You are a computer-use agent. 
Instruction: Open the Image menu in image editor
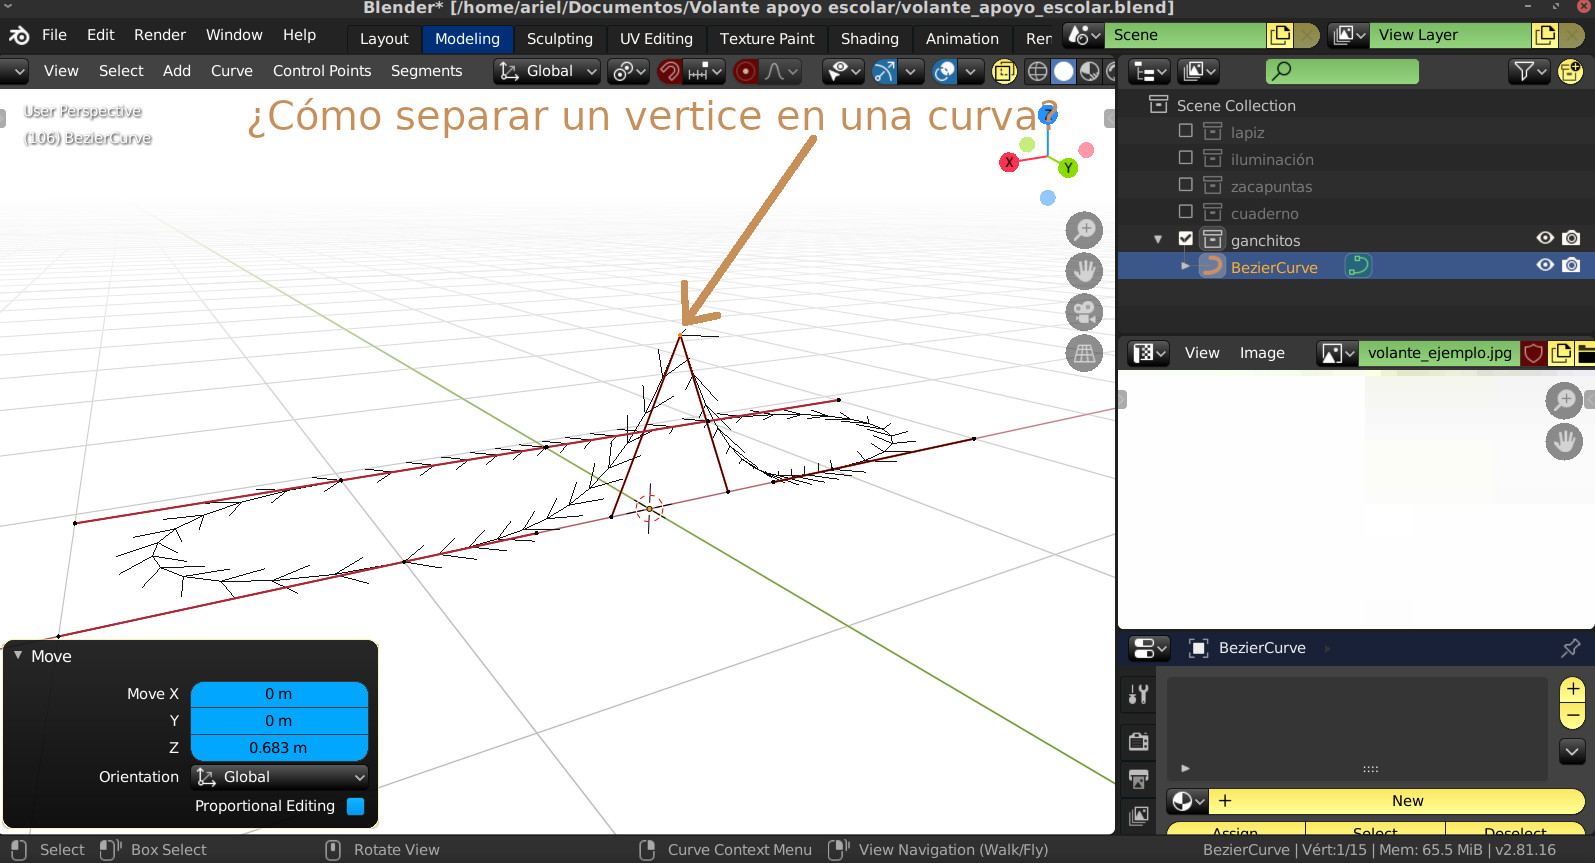point(1262,353)
